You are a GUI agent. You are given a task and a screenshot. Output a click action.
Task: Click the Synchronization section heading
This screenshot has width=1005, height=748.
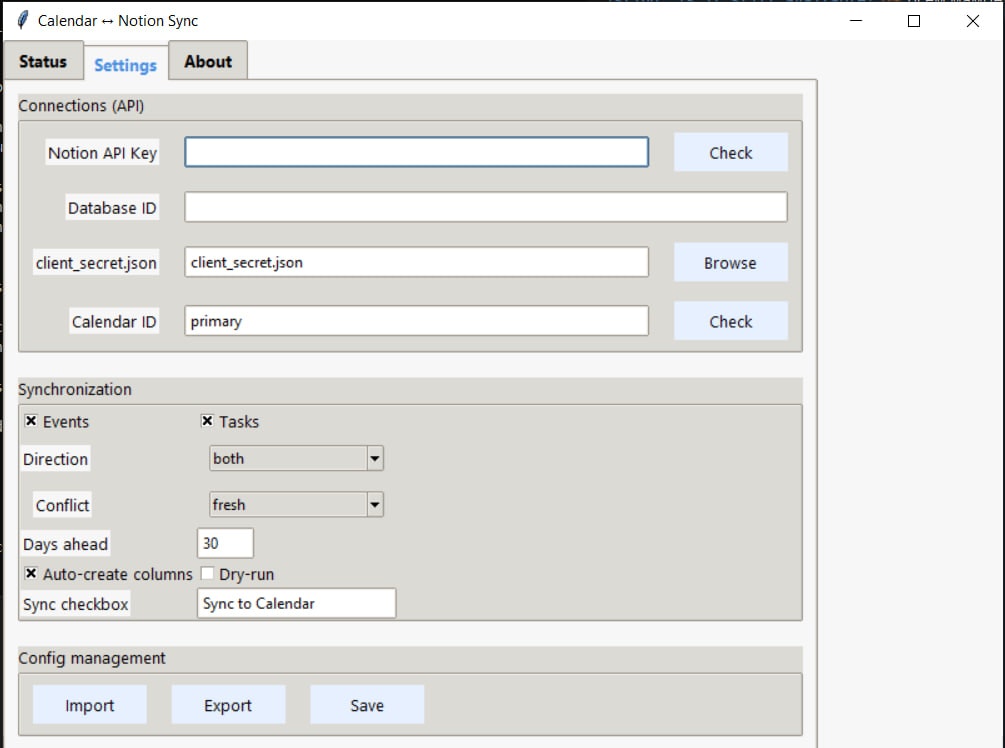[x=75, y=389]
